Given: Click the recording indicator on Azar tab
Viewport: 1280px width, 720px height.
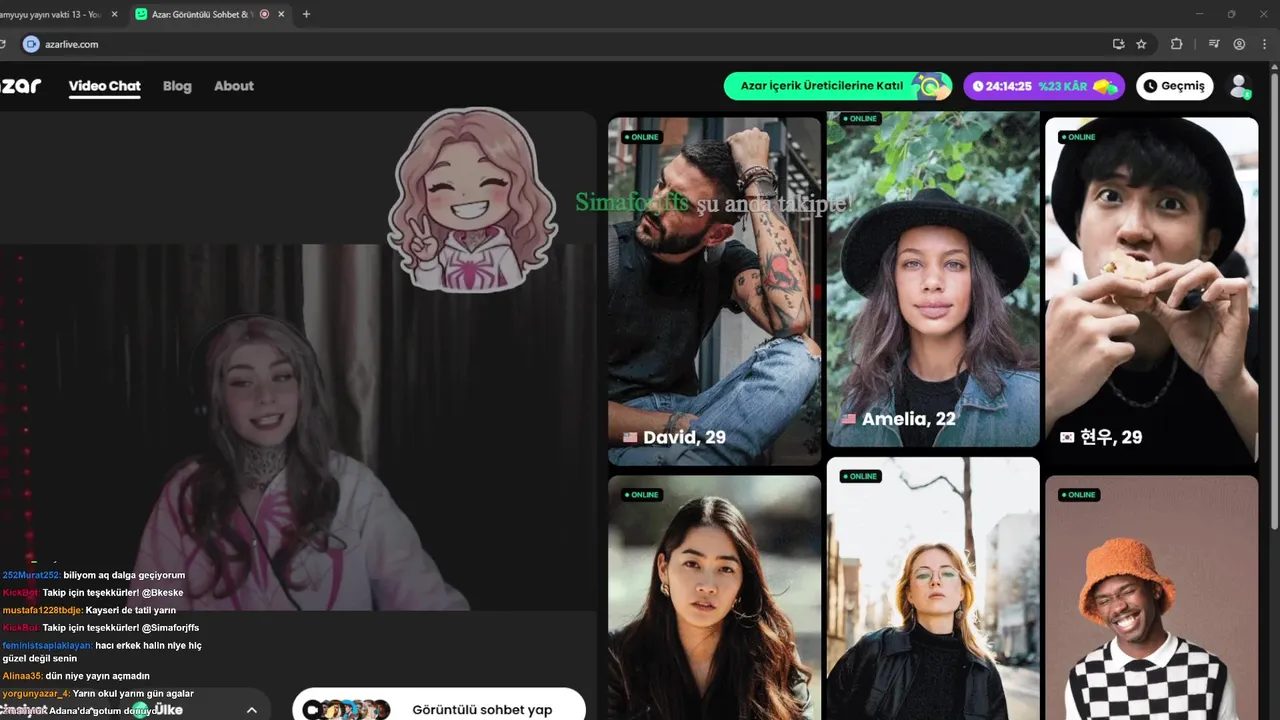Looking at the screenshot, I should tap(264, 14).
